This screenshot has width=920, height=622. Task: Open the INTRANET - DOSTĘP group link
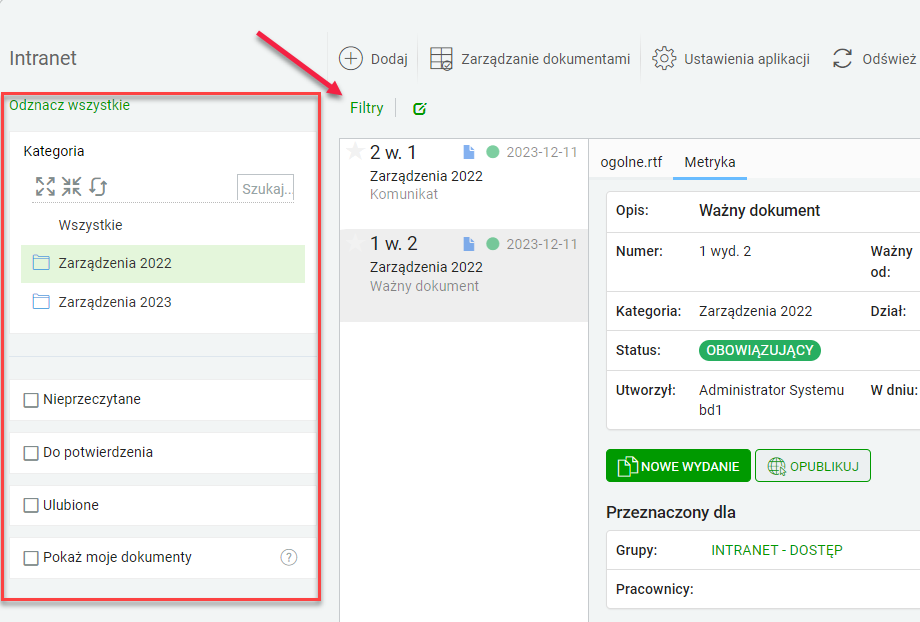pyautogui.click(x=777, y=550)
